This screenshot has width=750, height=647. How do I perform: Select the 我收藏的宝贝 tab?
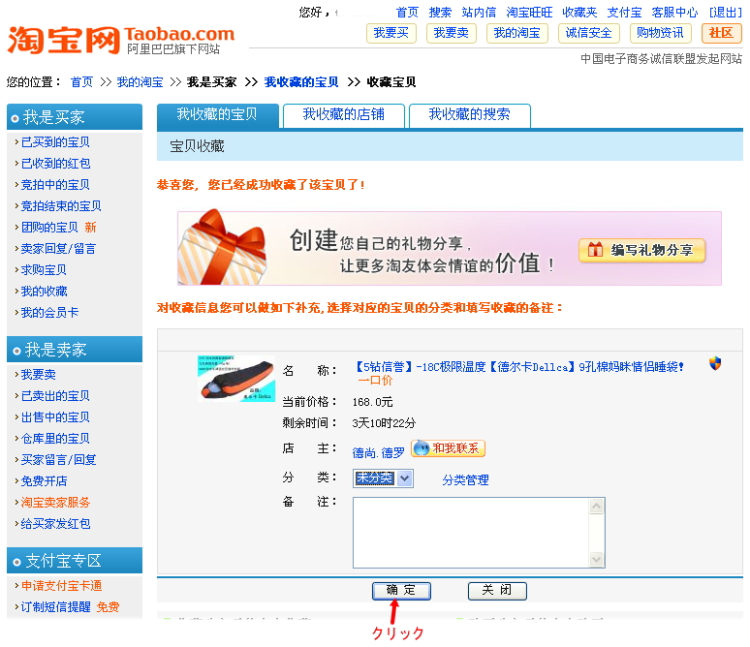217,115
